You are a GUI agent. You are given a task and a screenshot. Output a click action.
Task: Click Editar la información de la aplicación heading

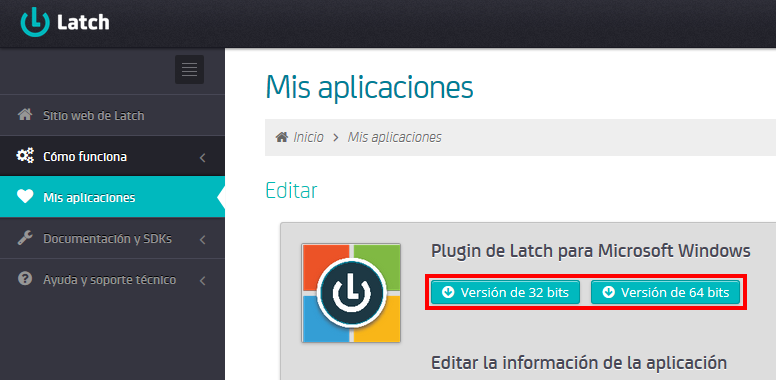point(579,363)
